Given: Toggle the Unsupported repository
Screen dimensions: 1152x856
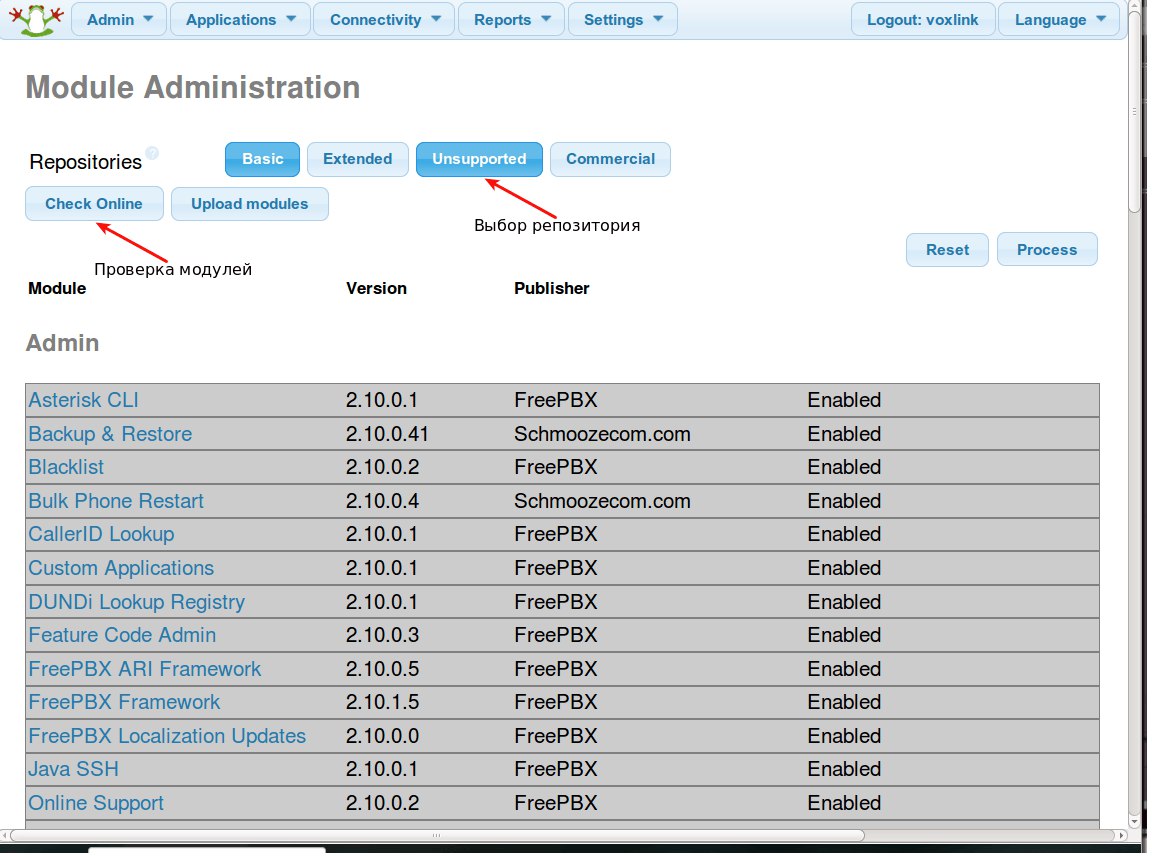Looking at the screenshot, I should 479,159.
